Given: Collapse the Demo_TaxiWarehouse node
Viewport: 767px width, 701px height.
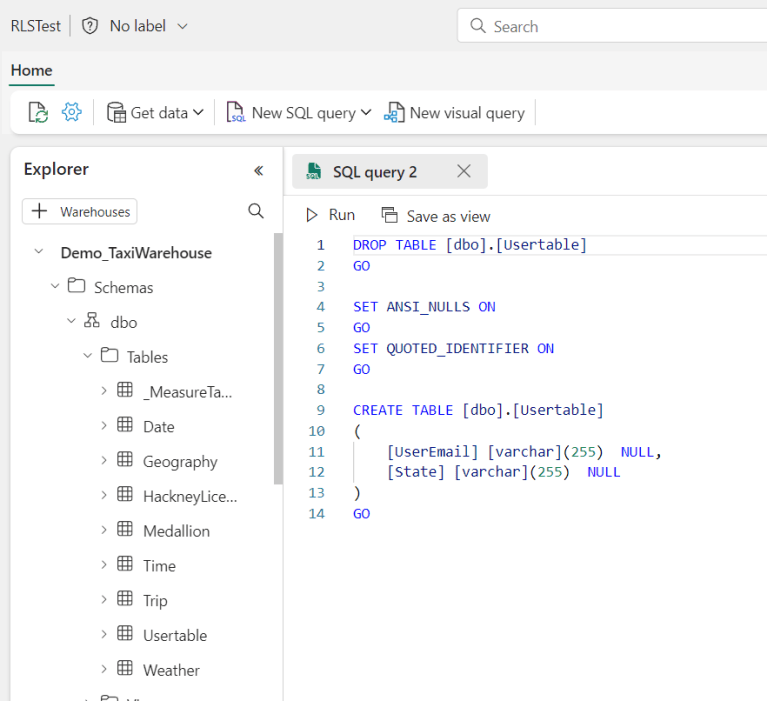Looking at the screenshot, I should coord(39,252).
